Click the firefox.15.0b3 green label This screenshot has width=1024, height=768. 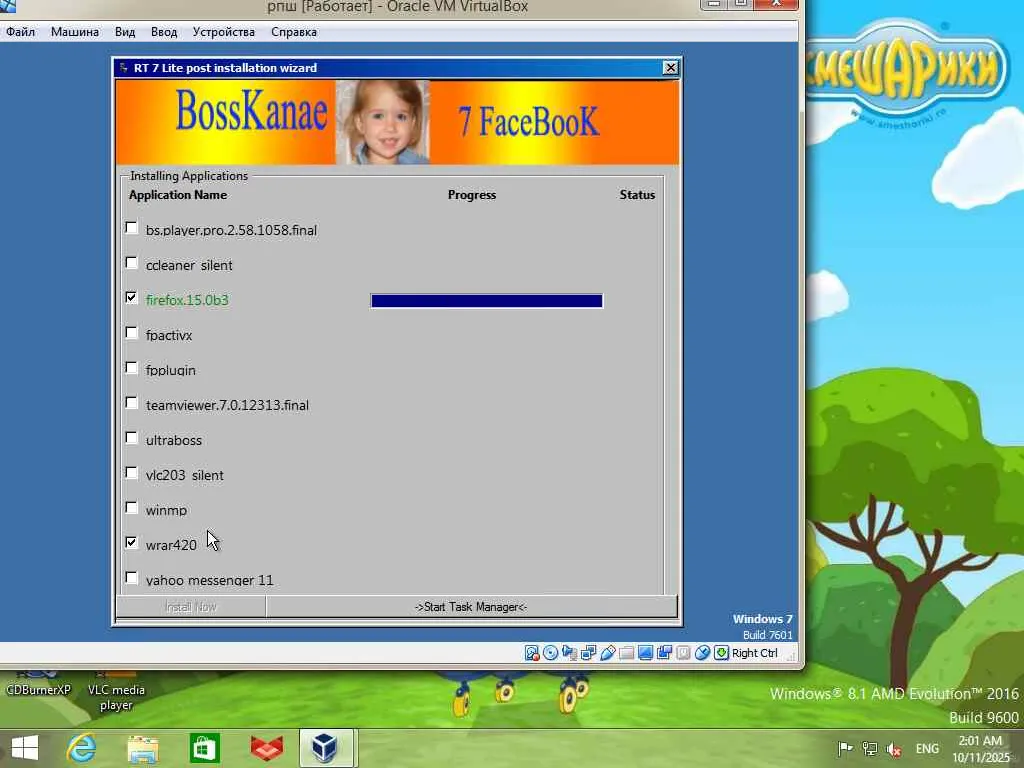pos(187,300)
